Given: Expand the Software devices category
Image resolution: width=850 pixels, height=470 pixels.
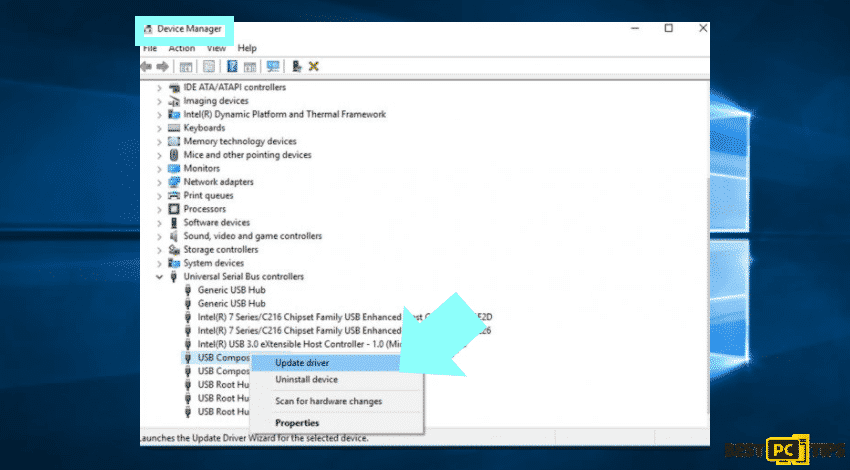Looking at the screenshot, I should (159, 223).
